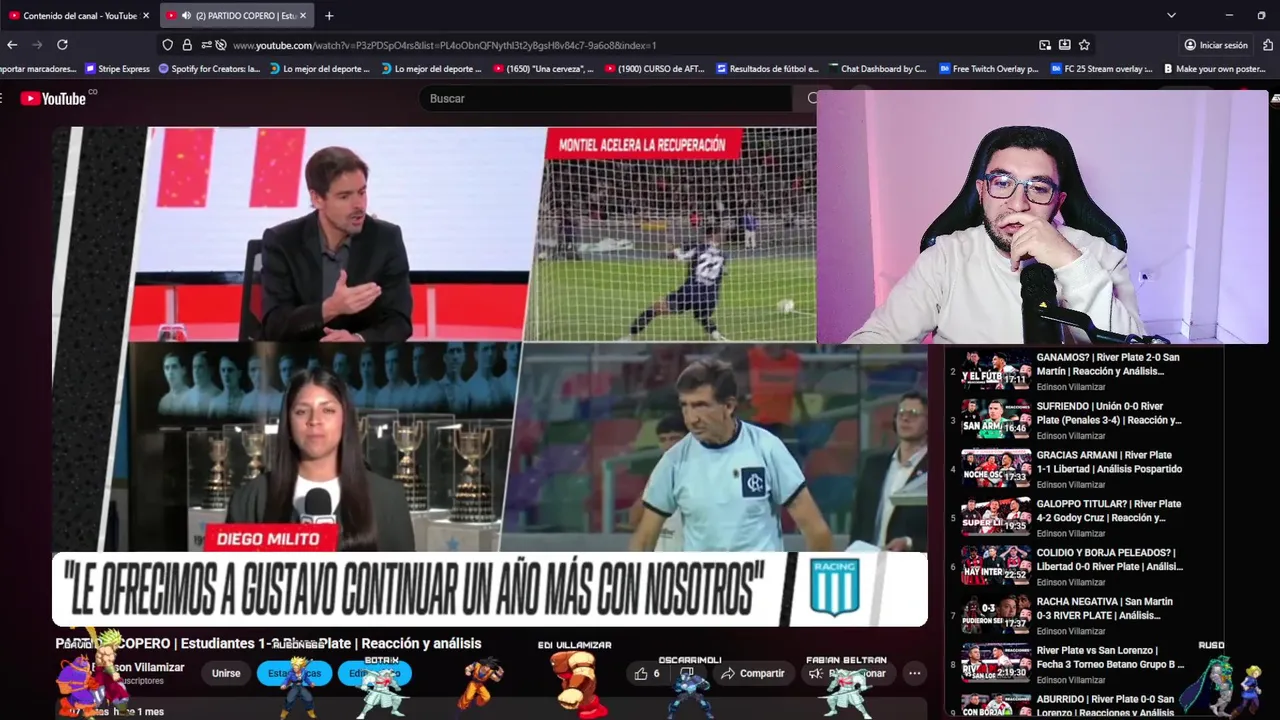
Task: Reload the page with the refresh icon
Action: click(62, 45)
